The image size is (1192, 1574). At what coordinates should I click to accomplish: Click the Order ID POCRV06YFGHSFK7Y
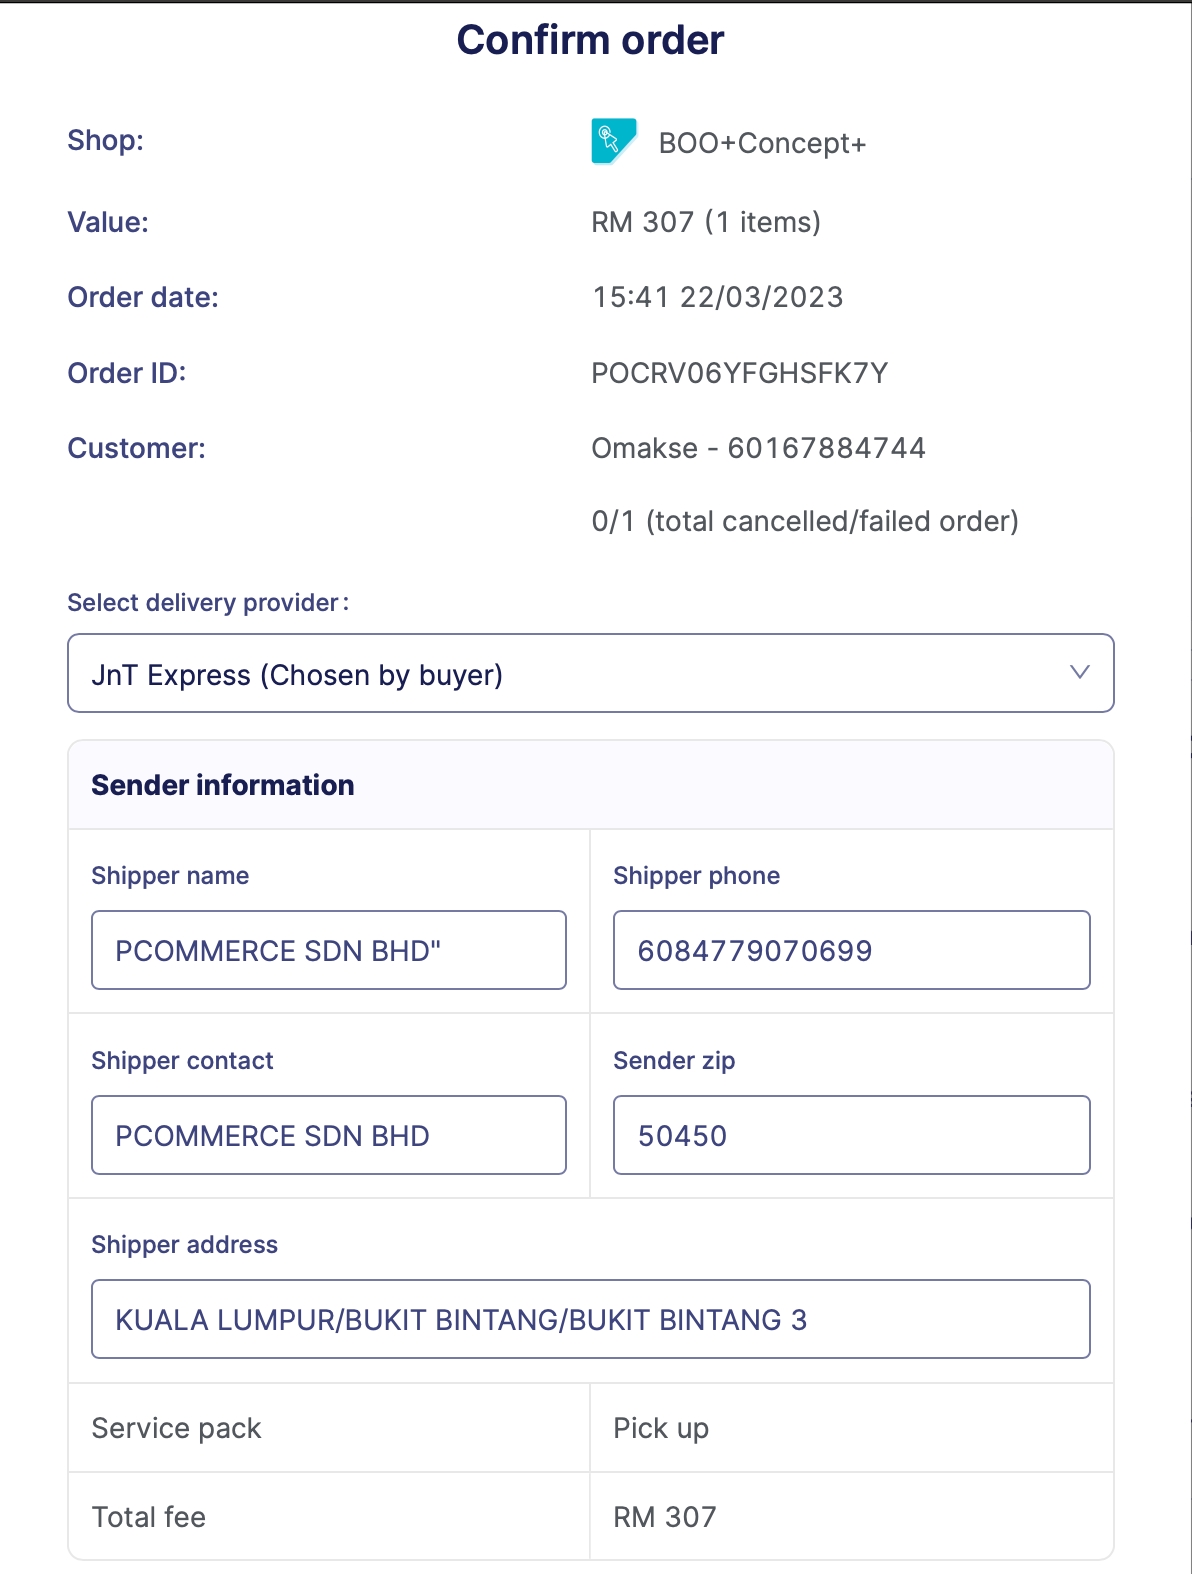[x=739, y=373]
